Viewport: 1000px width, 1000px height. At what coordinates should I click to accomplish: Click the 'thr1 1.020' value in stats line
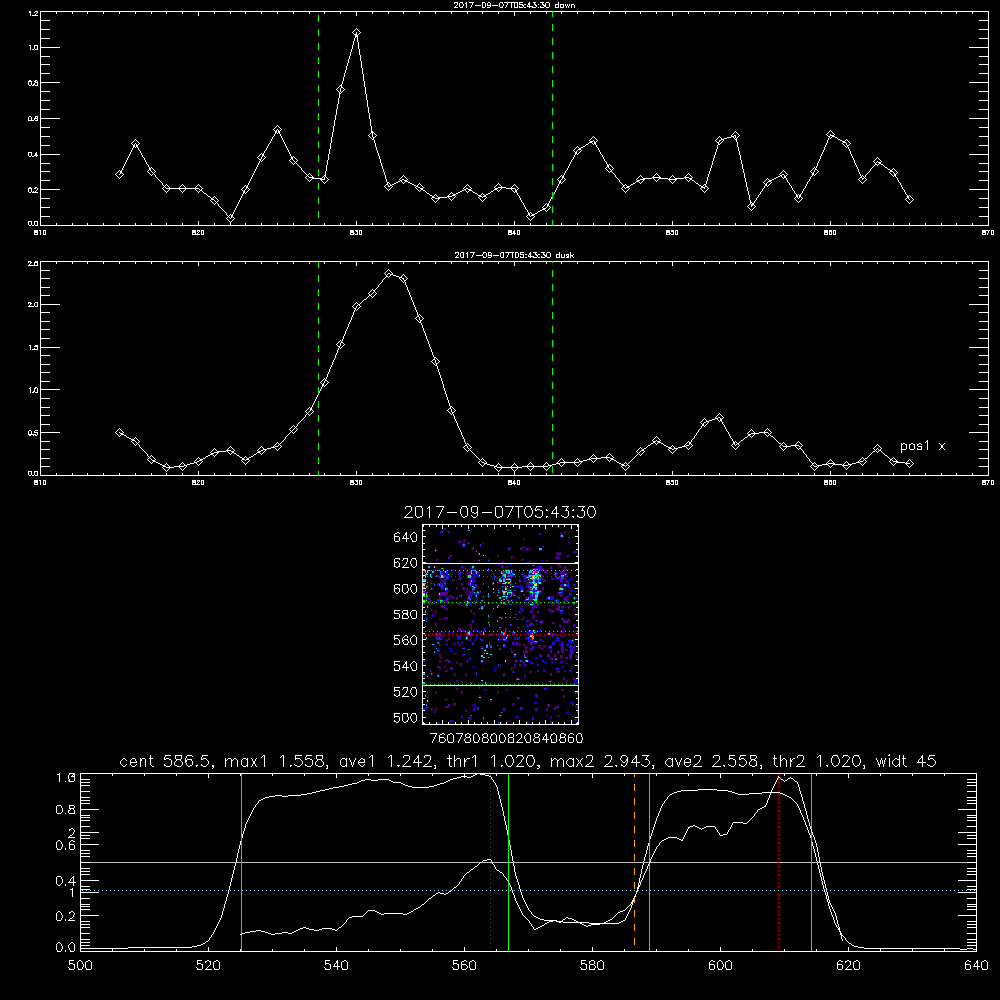coord(490,761)
